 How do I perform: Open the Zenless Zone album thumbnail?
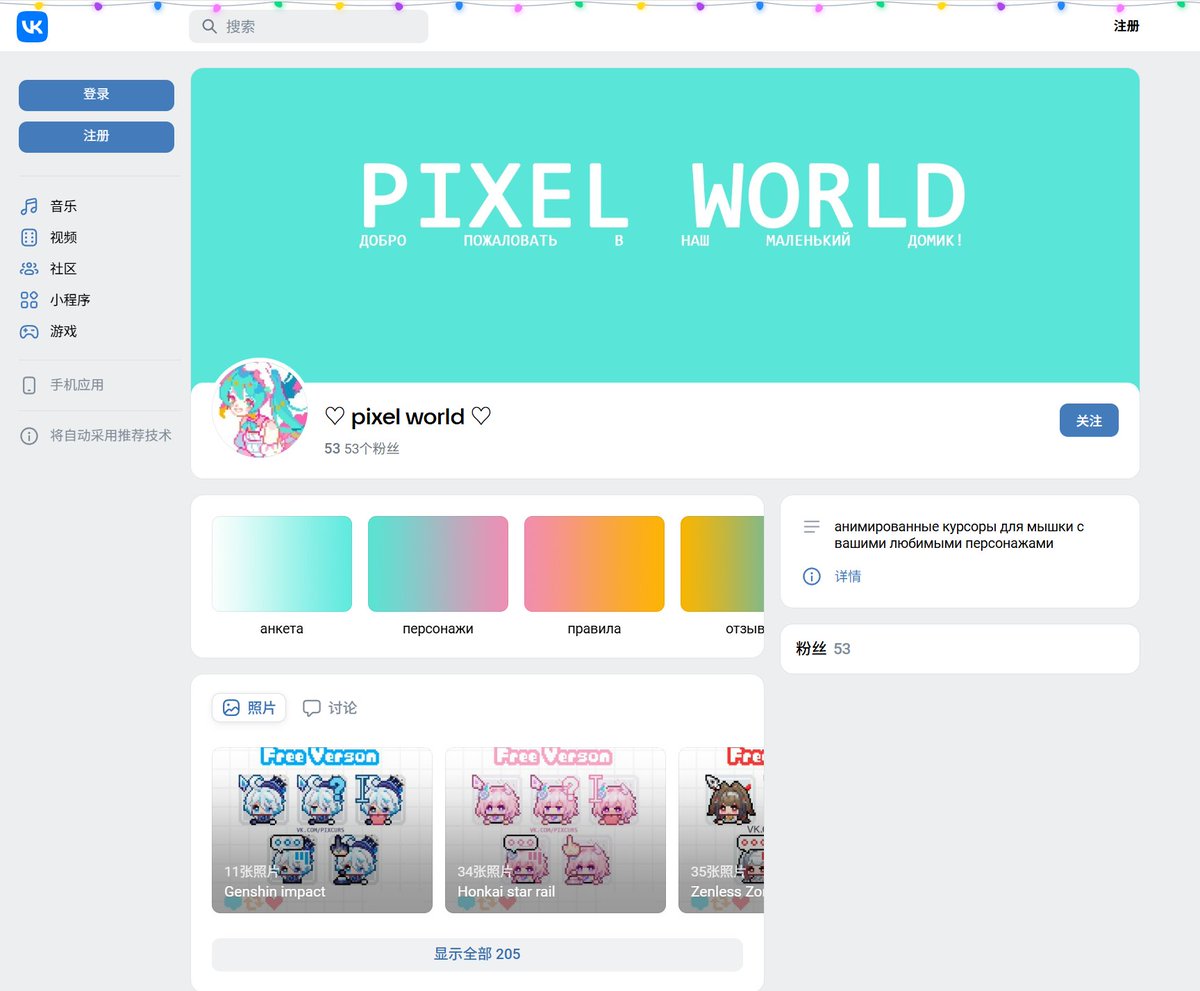click(x=721, y=830)
